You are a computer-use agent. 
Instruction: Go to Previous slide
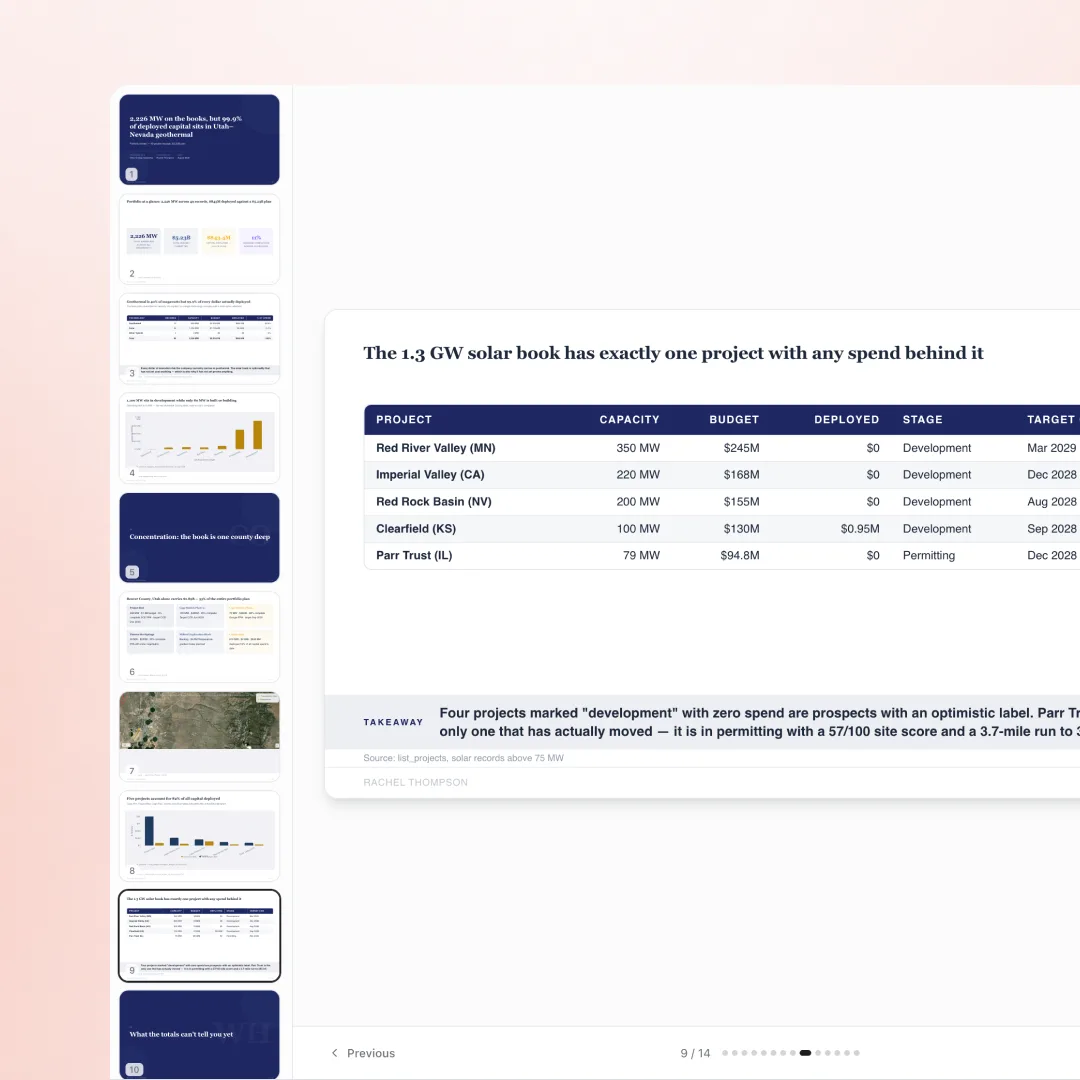(x=363, y=1053)
